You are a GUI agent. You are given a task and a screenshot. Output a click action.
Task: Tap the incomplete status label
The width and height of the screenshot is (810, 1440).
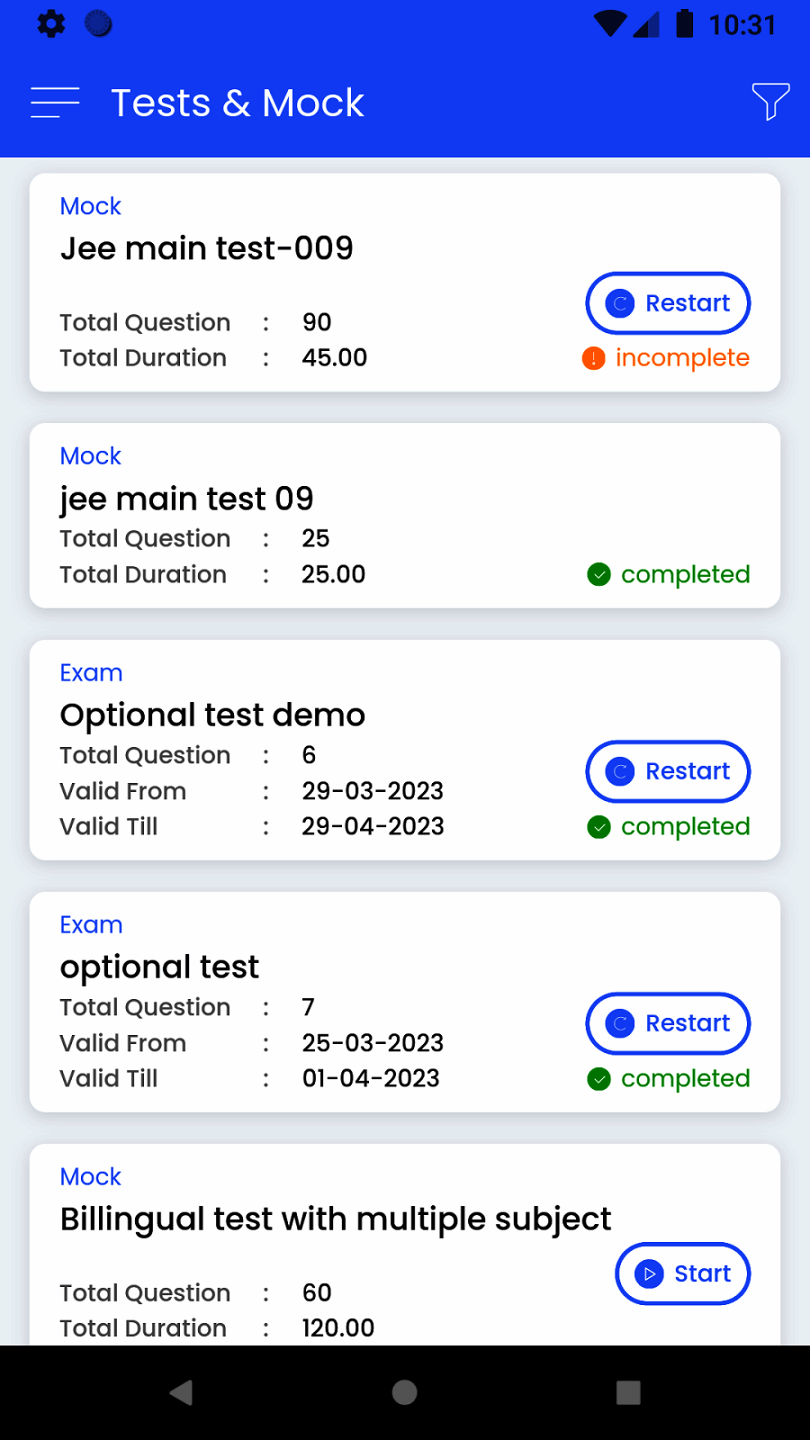(682, 358)
